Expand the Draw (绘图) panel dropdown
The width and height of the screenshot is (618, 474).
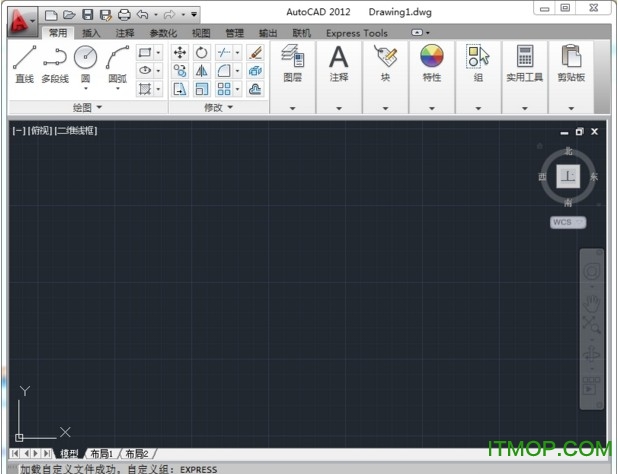(86, 106)
